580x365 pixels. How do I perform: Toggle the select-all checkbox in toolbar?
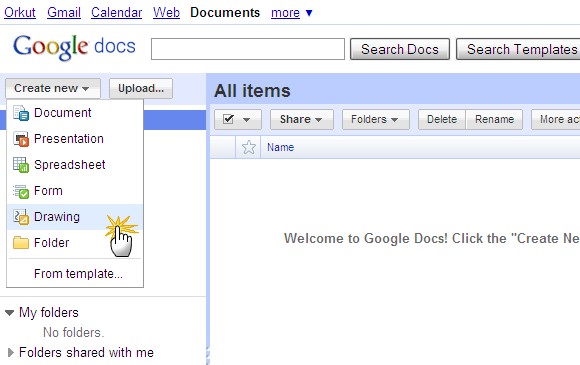click(x=229, y=119)
